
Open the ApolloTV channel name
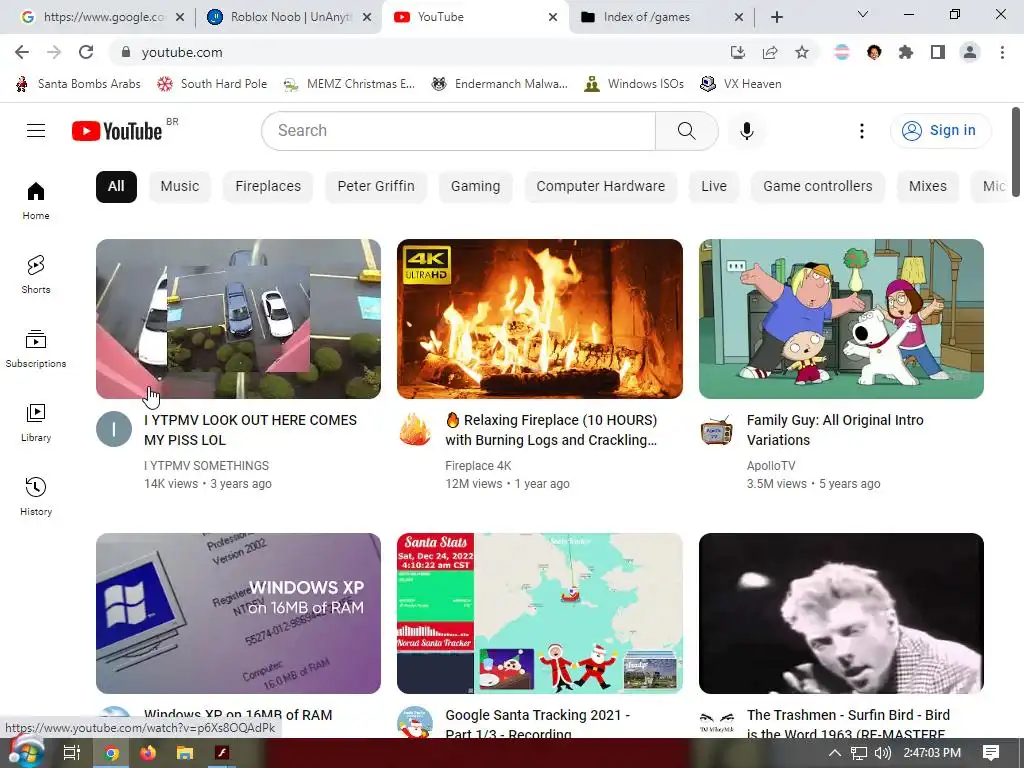(x=771, y=466)
